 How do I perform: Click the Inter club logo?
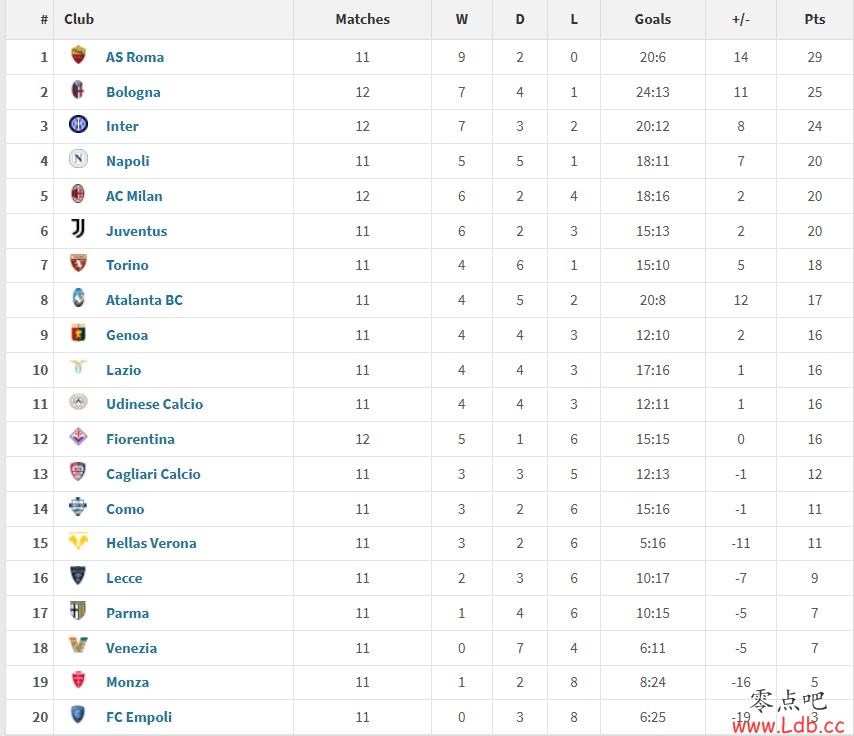78,124
